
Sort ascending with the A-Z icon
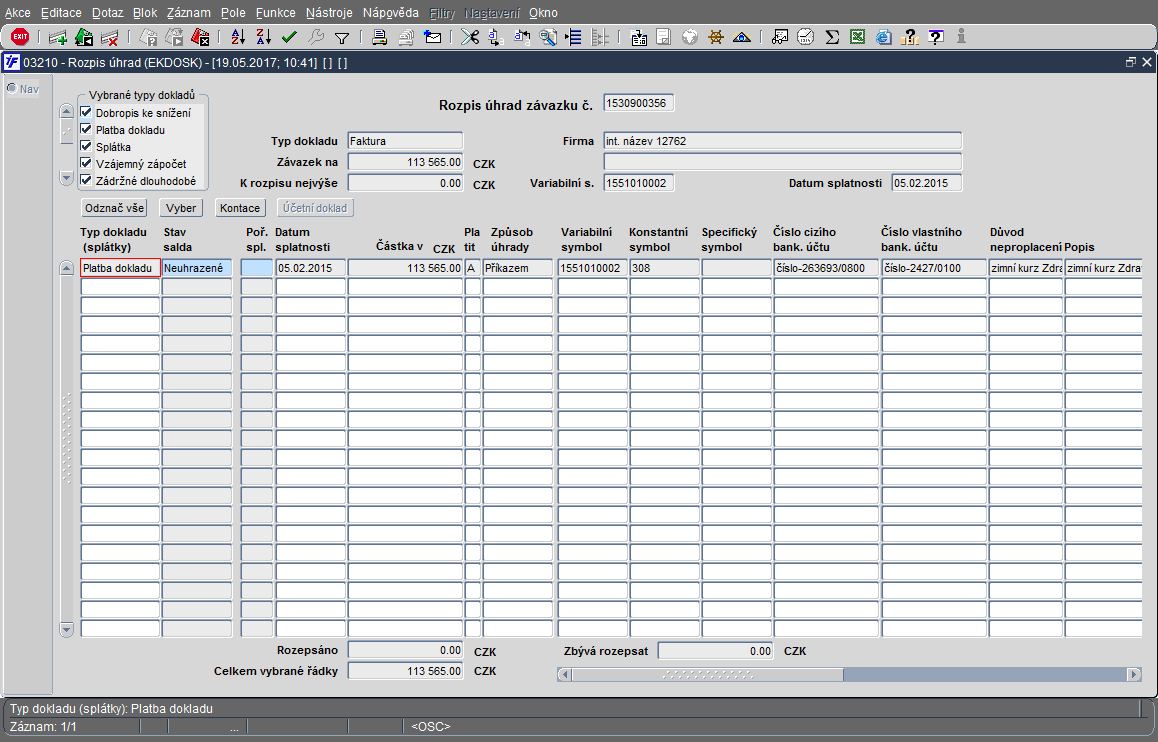[238, 37]
